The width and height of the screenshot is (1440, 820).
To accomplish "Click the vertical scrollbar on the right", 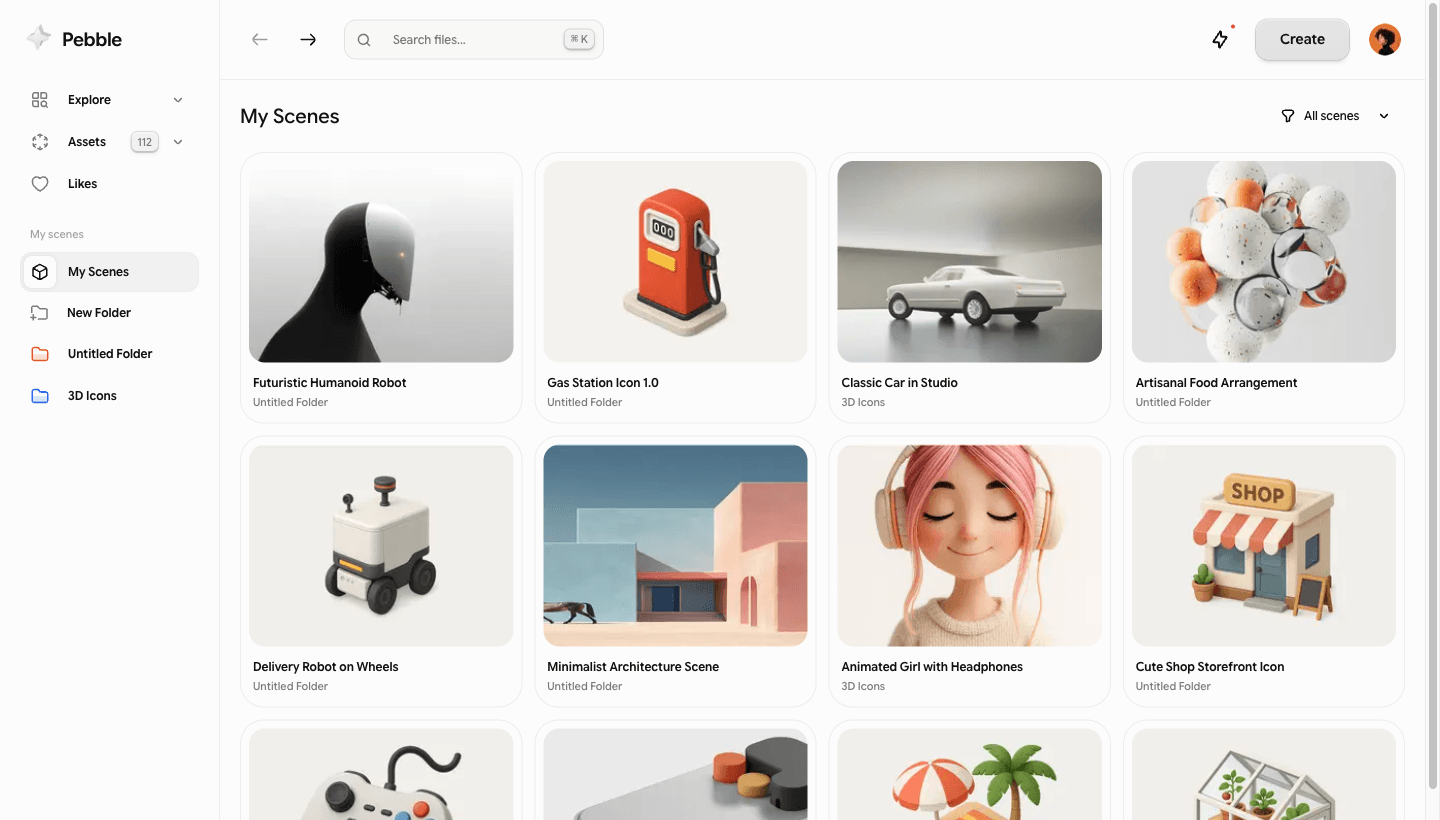I will 1432,400.
